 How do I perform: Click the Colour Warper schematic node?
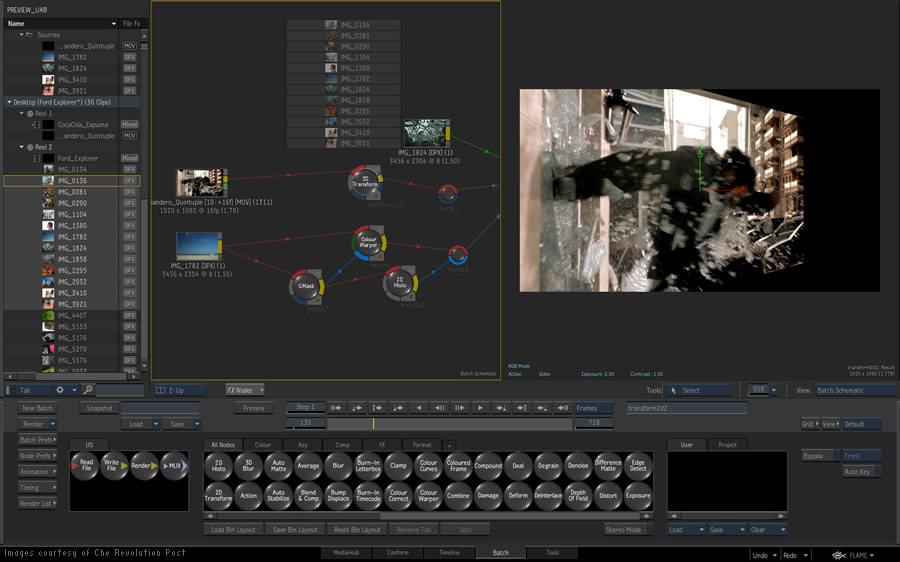(x=369, y=241)
